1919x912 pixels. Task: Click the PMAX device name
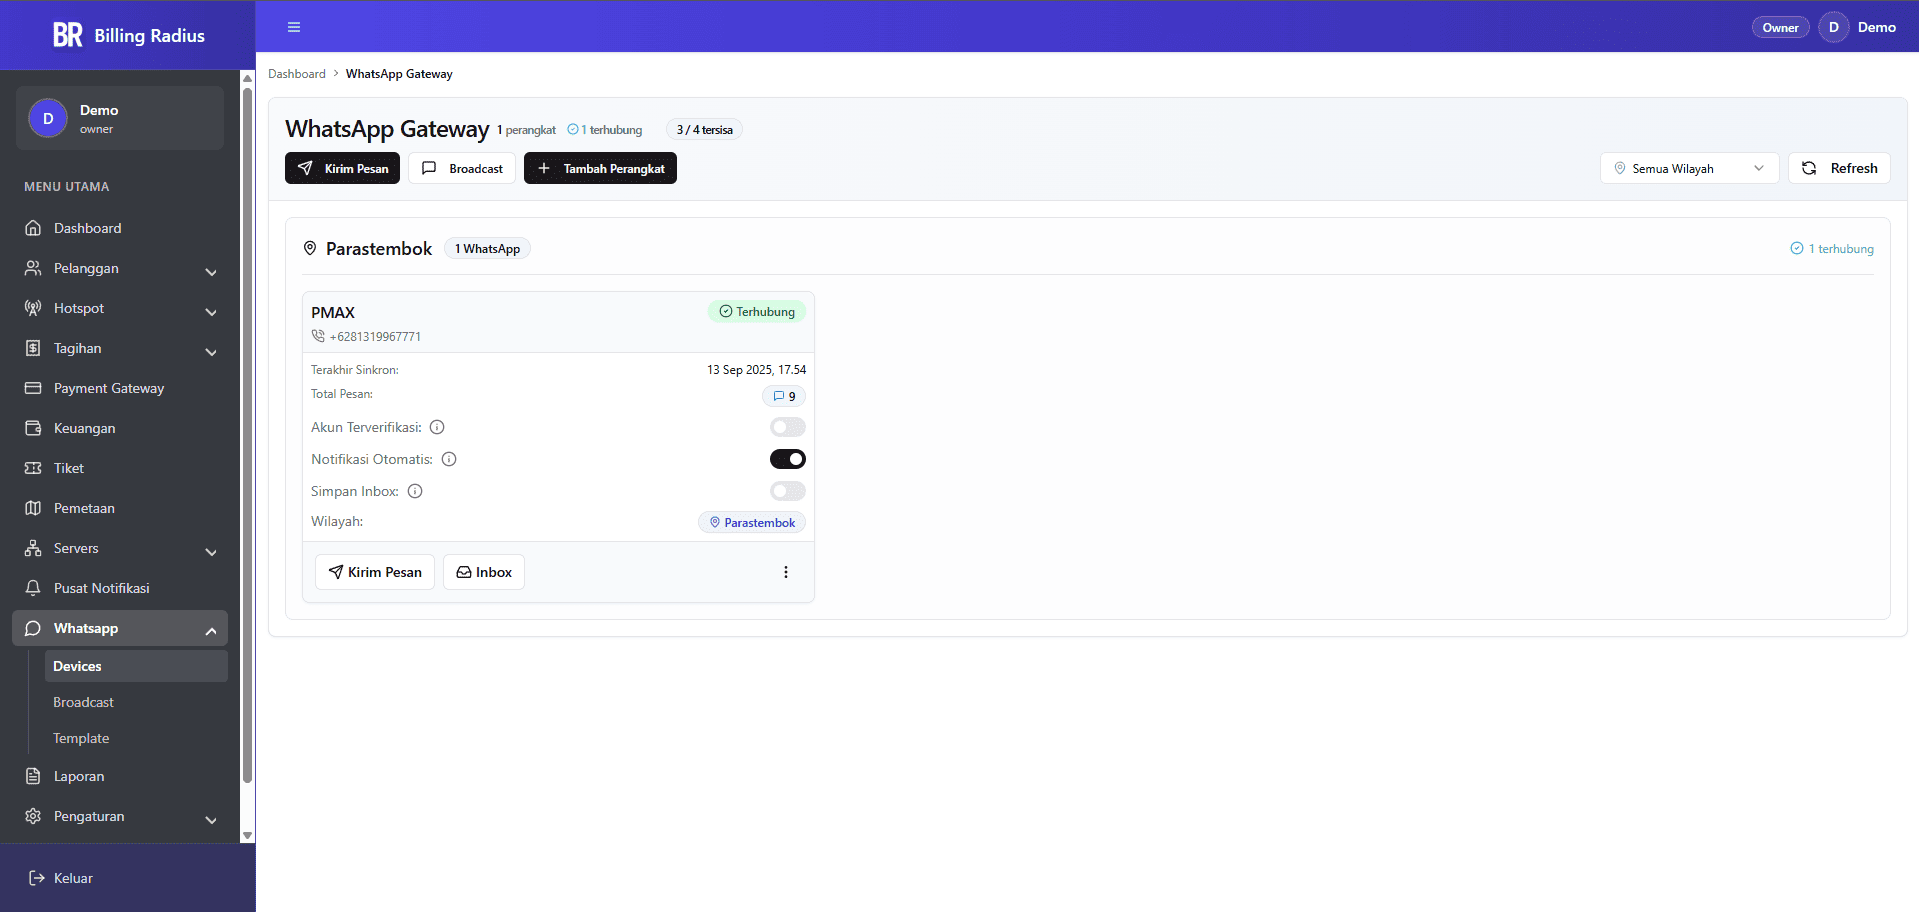(x=333, y=312)
